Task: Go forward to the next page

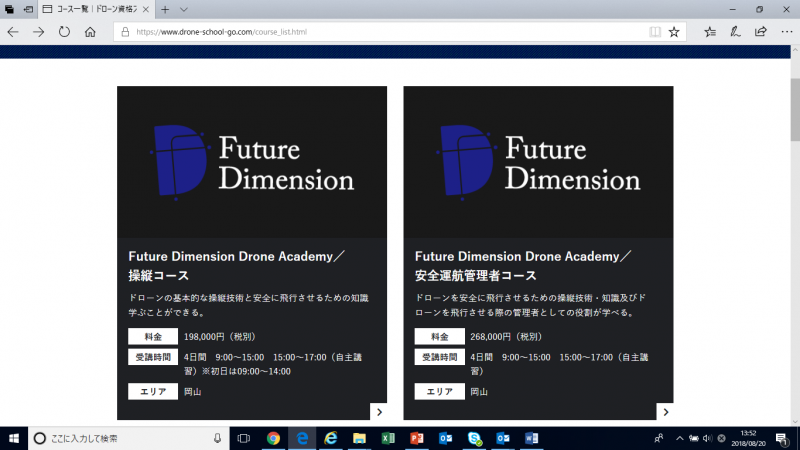Action: point(38,32)
